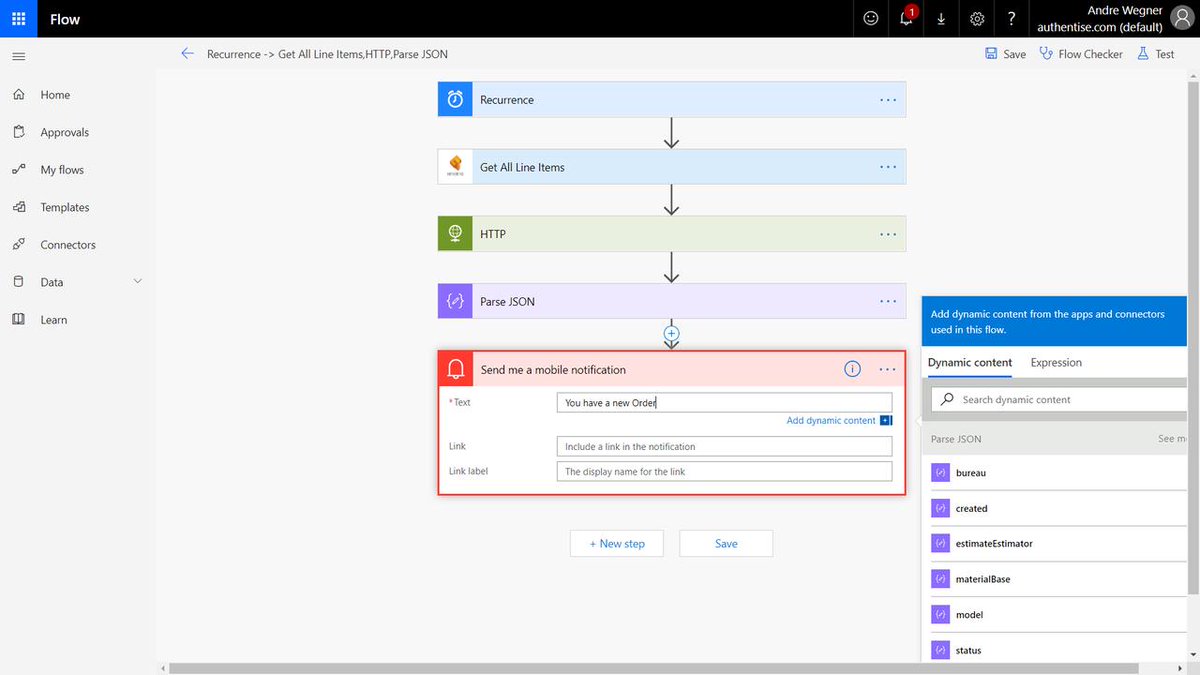Select estimateEstimator dynamic content

point(994,544)
